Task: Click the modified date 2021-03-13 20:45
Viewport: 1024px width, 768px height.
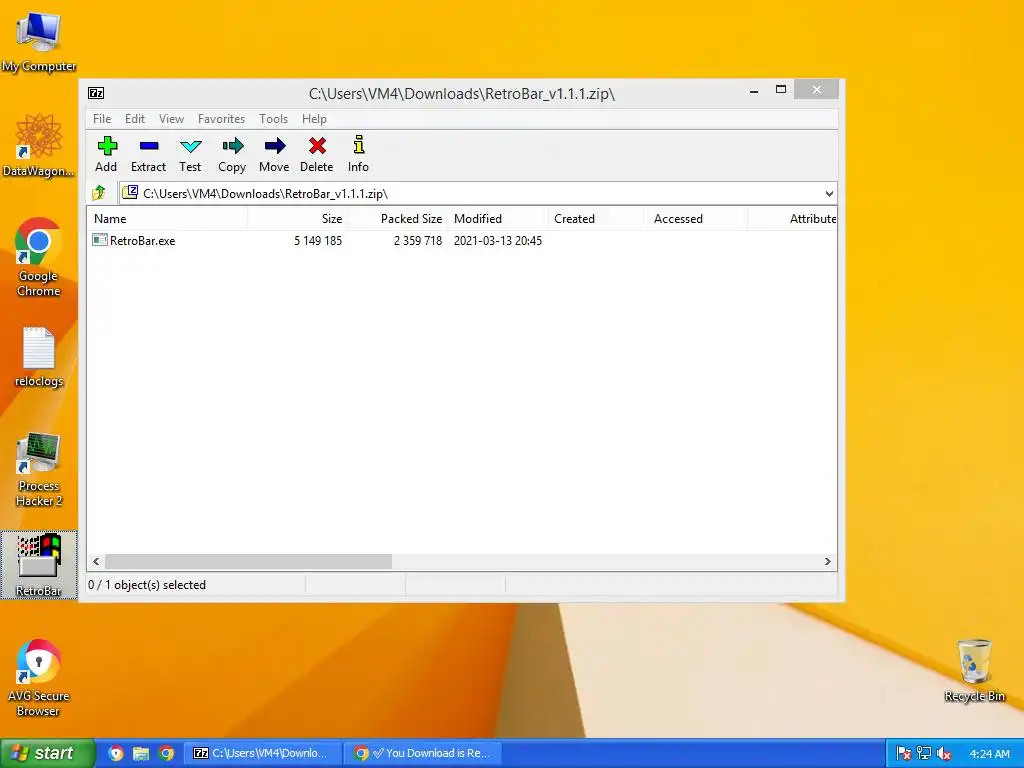Action: tap(498, 240)
